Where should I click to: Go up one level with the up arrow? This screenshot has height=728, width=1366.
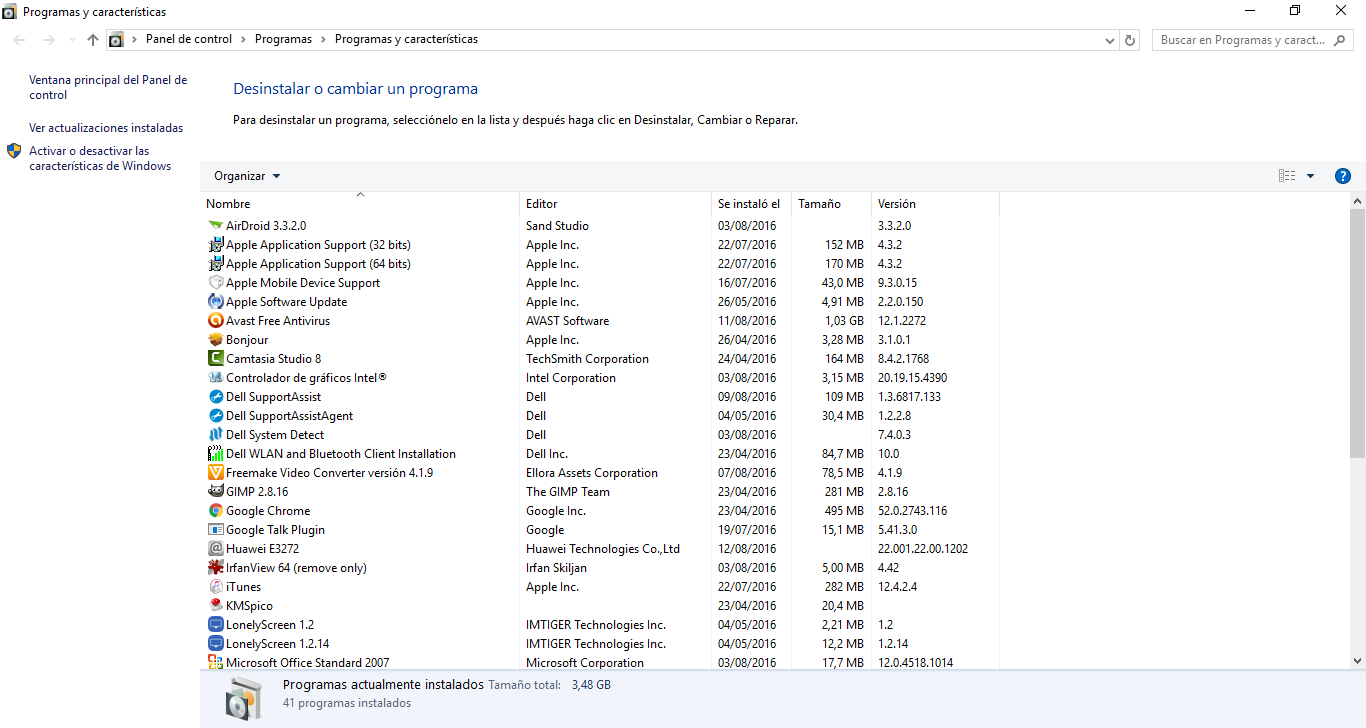[93, 40]
